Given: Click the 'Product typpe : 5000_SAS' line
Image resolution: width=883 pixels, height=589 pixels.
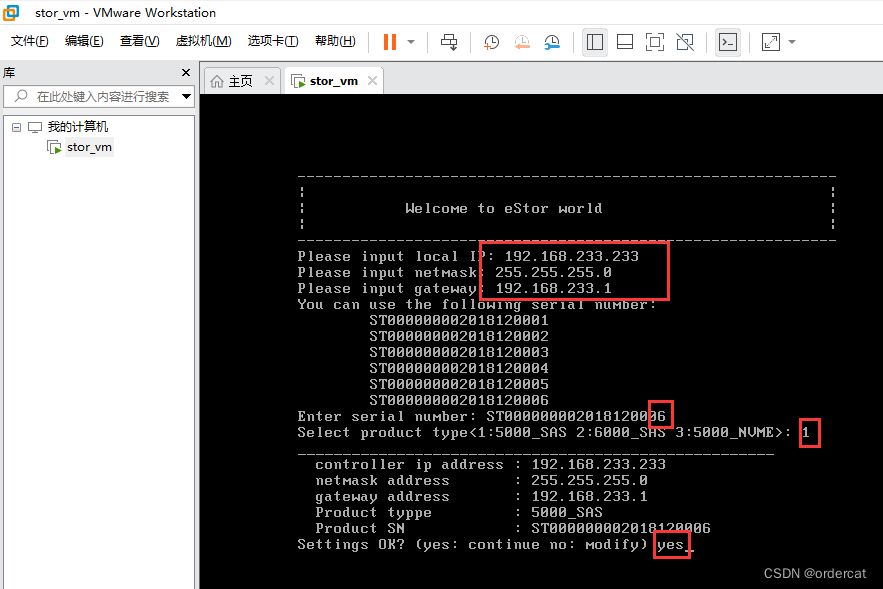Looking at the screenshot, I should point(459,512).
